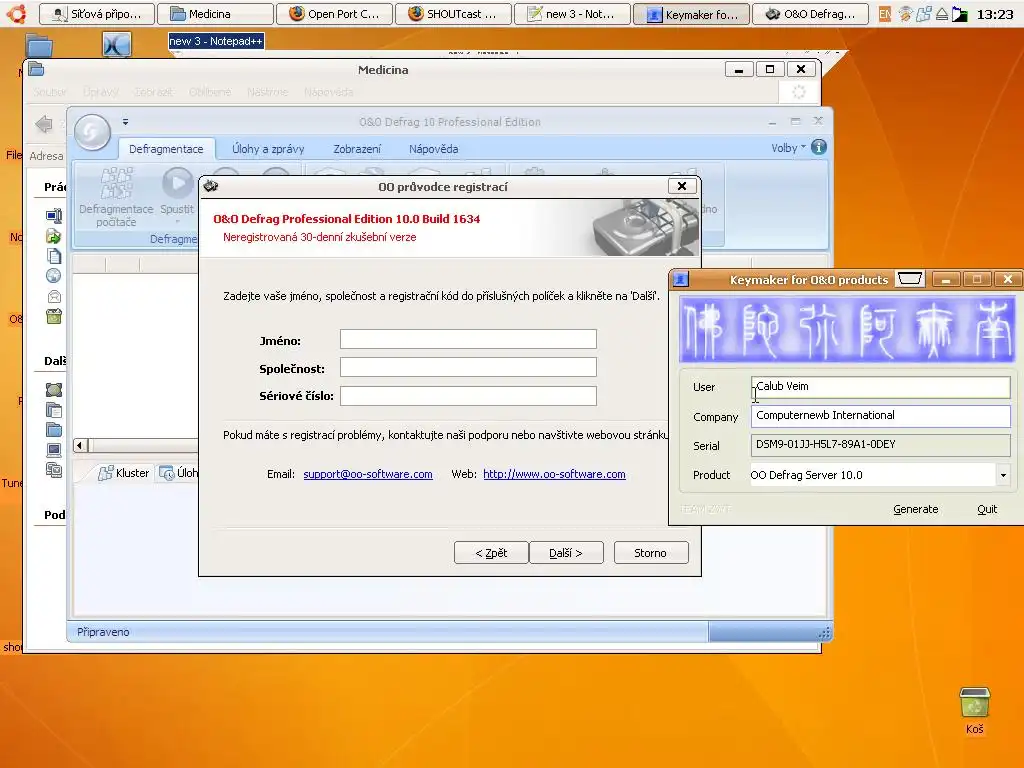
Task: Switch to the Nápověda ribbon tab
Action: pyautogui.click(x=434, y=149)
